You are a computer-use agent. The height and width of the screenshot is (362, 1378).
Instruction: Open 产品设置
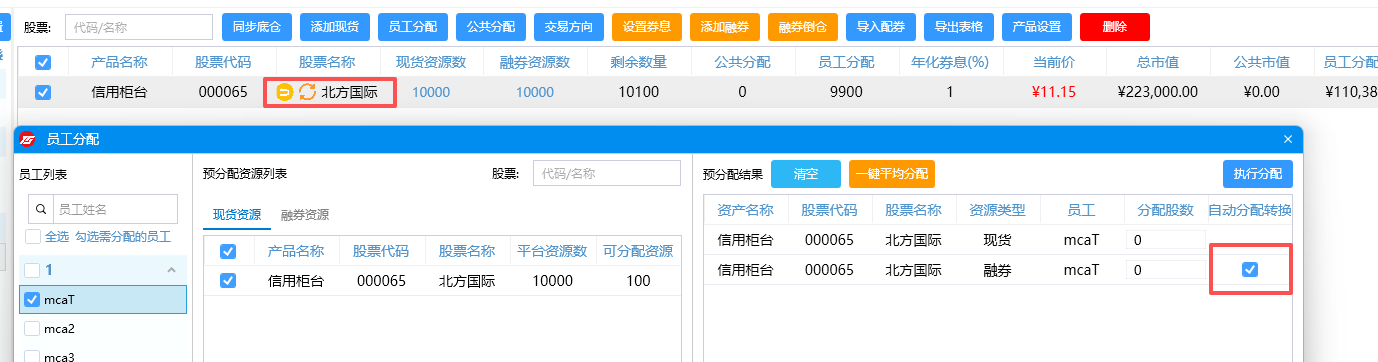(1037, 27)
